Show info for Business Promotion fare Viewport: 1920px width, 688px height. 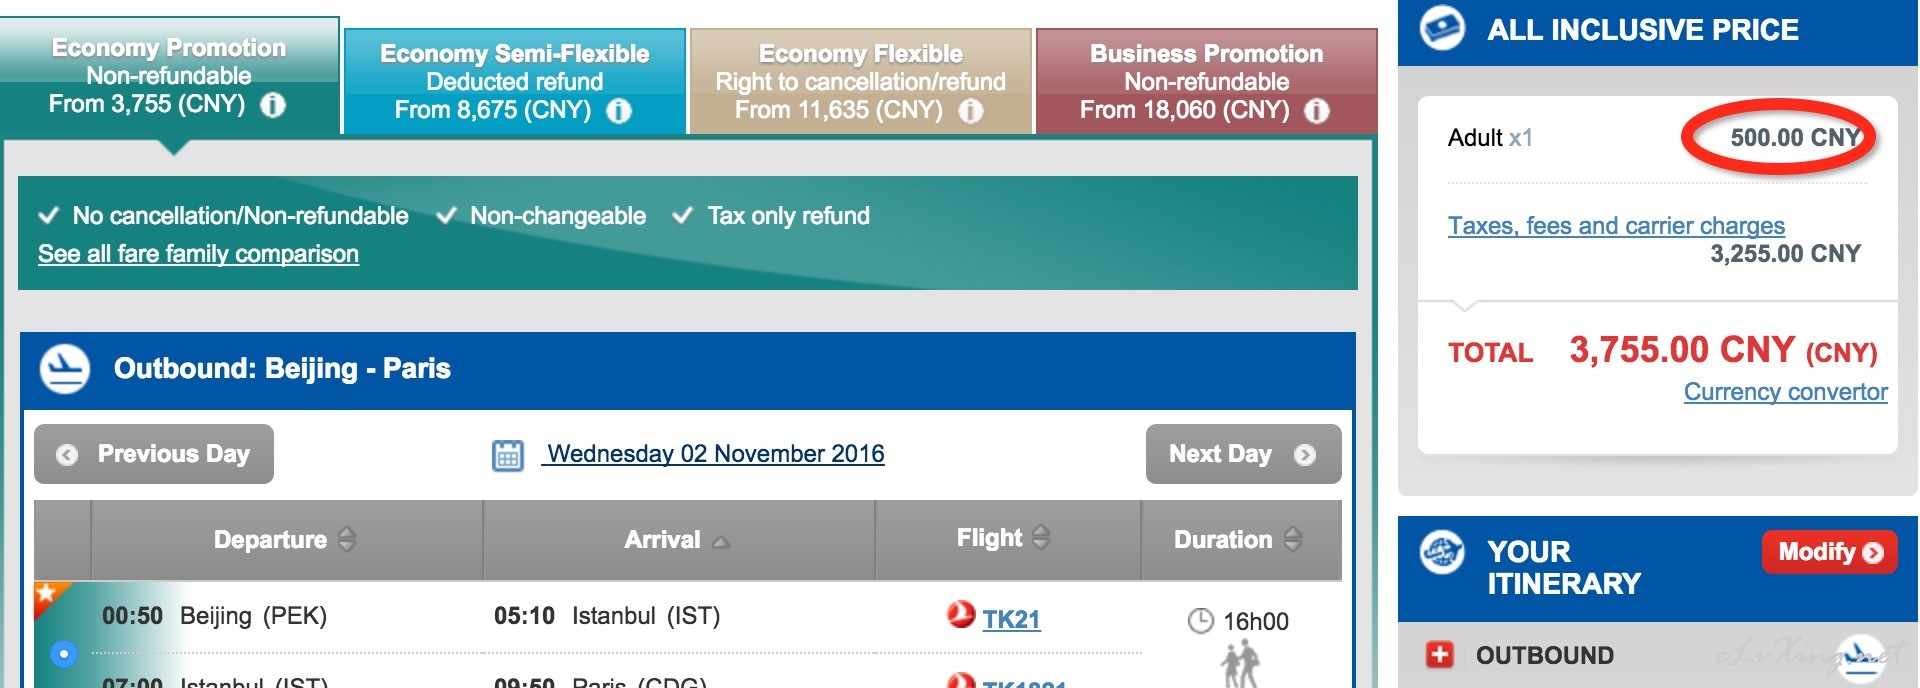(x=1317, y=111)
